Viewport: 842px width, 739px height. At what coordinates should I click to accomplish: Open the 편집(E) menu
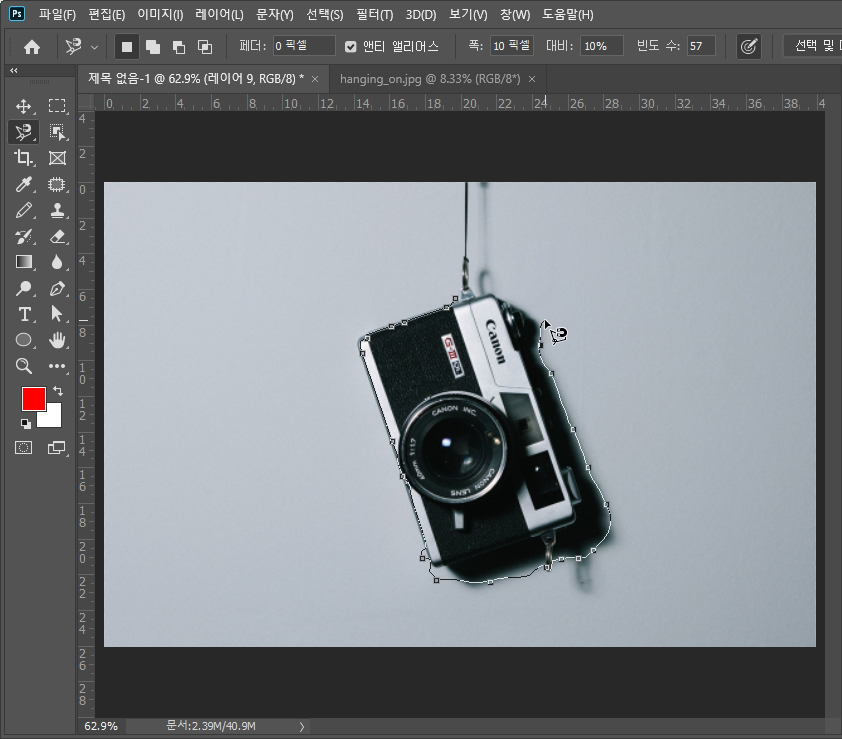click(106, 15)
